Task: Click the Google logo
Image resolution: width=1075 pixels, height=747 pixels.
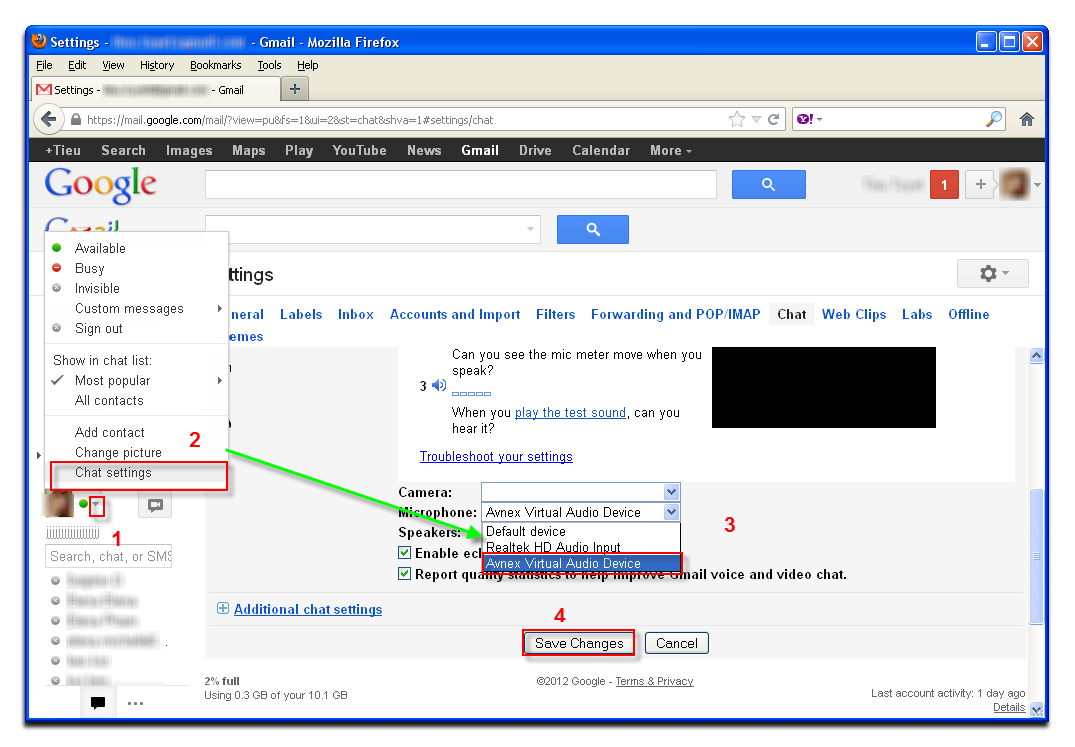Action: click(x=101, y=185)
